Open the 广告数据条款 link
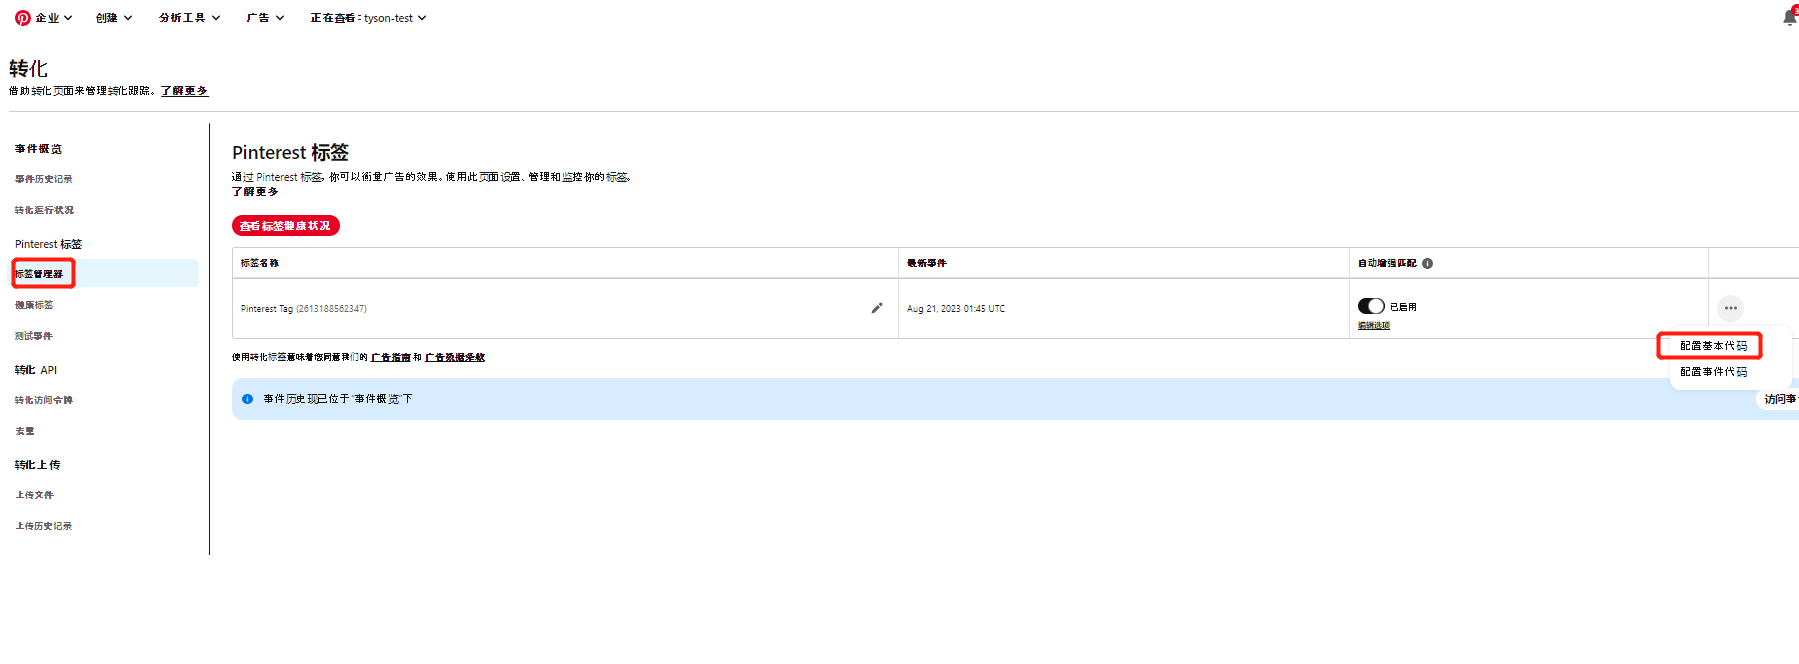1799x664 pixels. (455, 357)
